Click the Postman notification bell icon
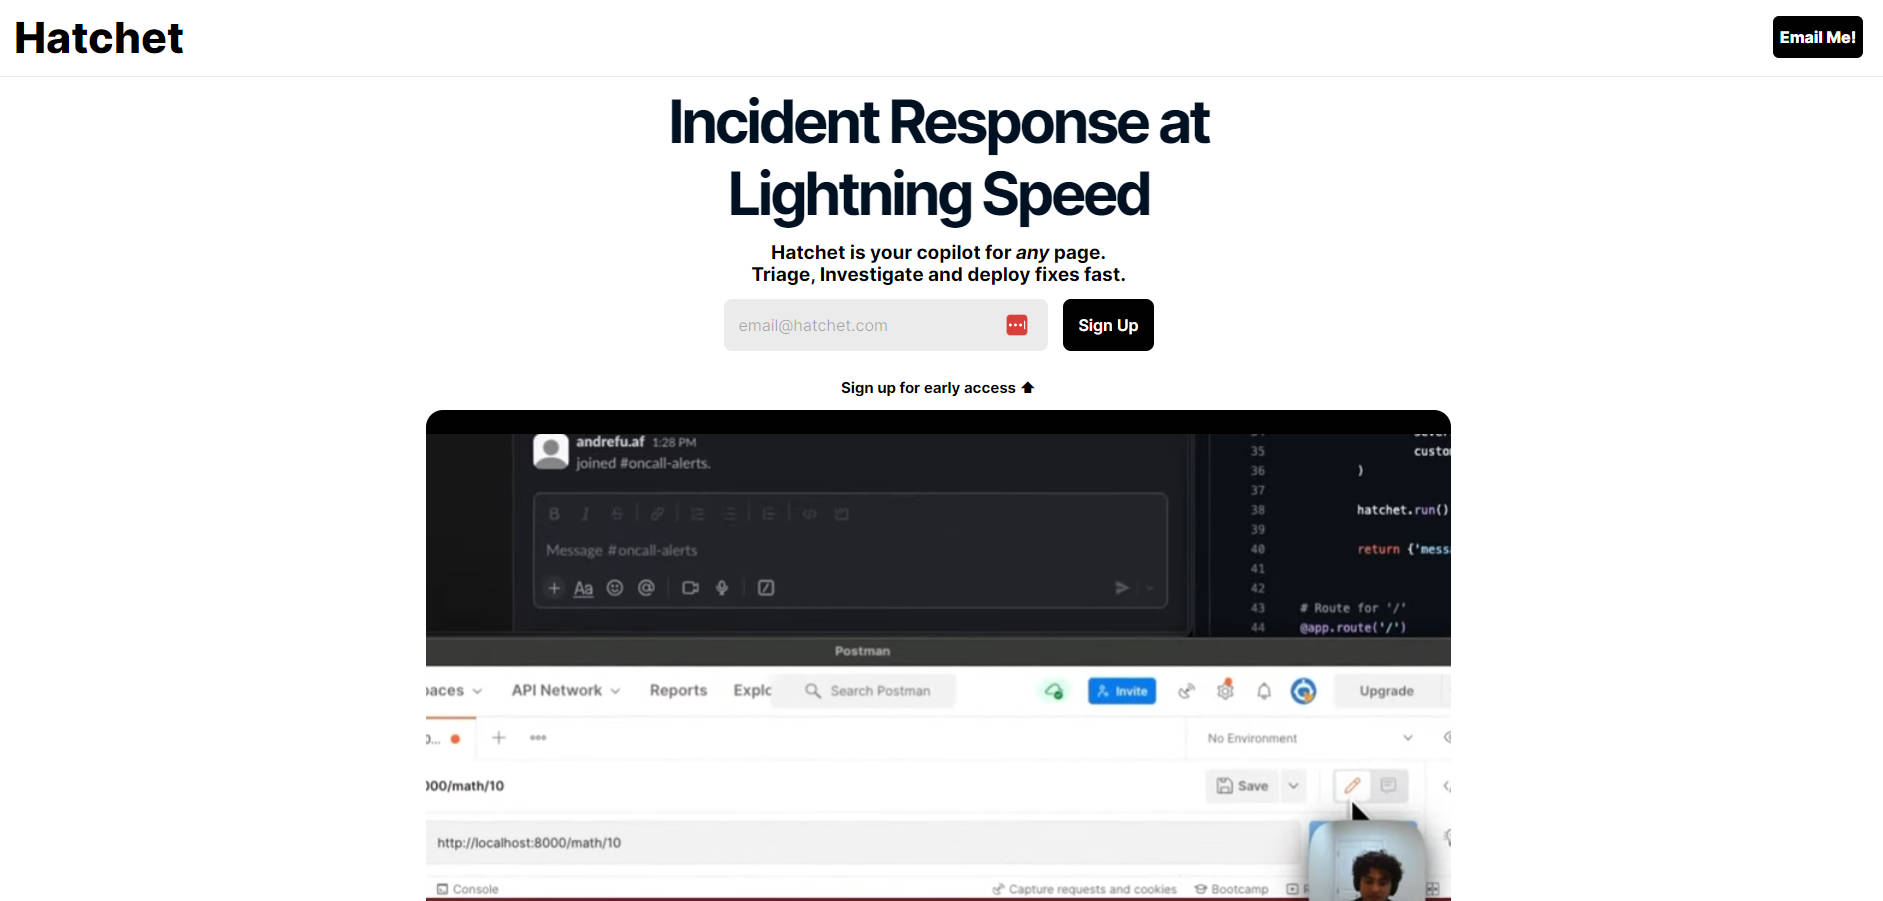This screenshot has height=901, width=1883. (1264, 691)
